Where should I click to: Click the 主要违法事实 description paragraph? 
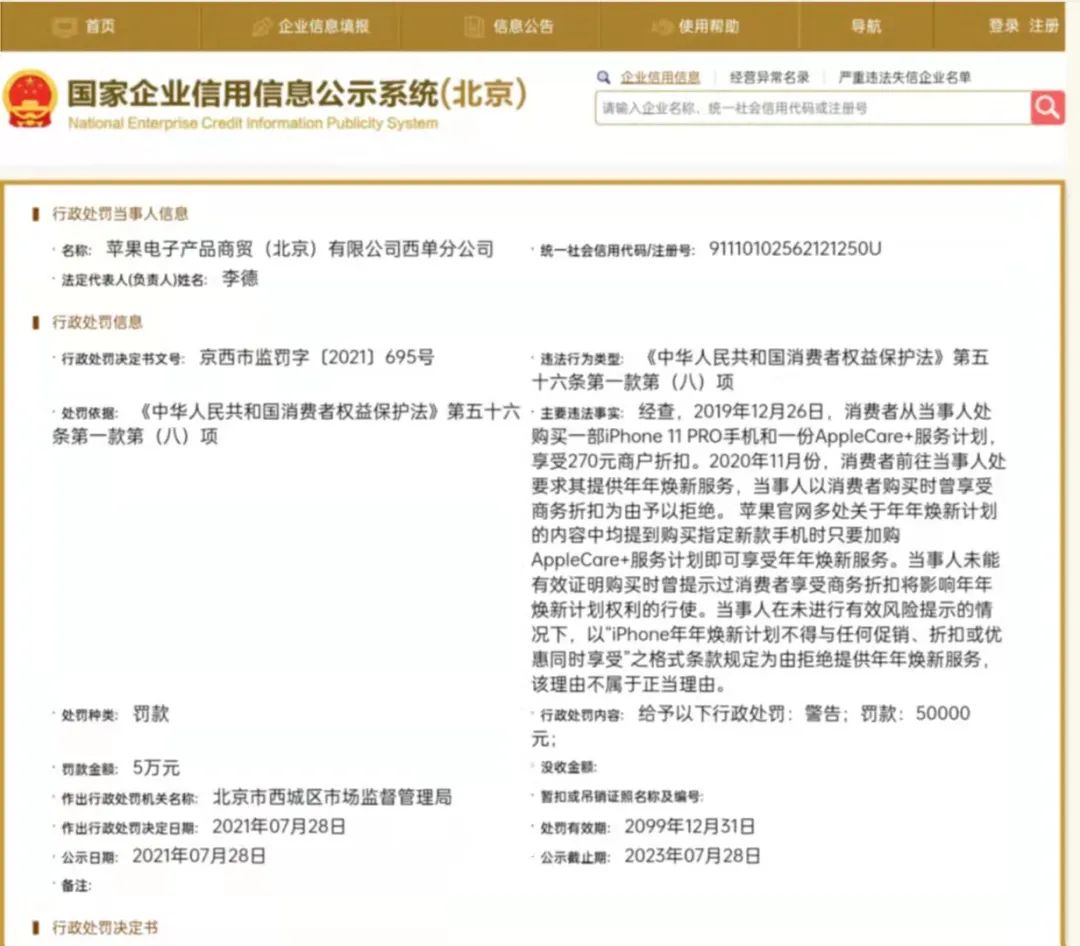769,548
